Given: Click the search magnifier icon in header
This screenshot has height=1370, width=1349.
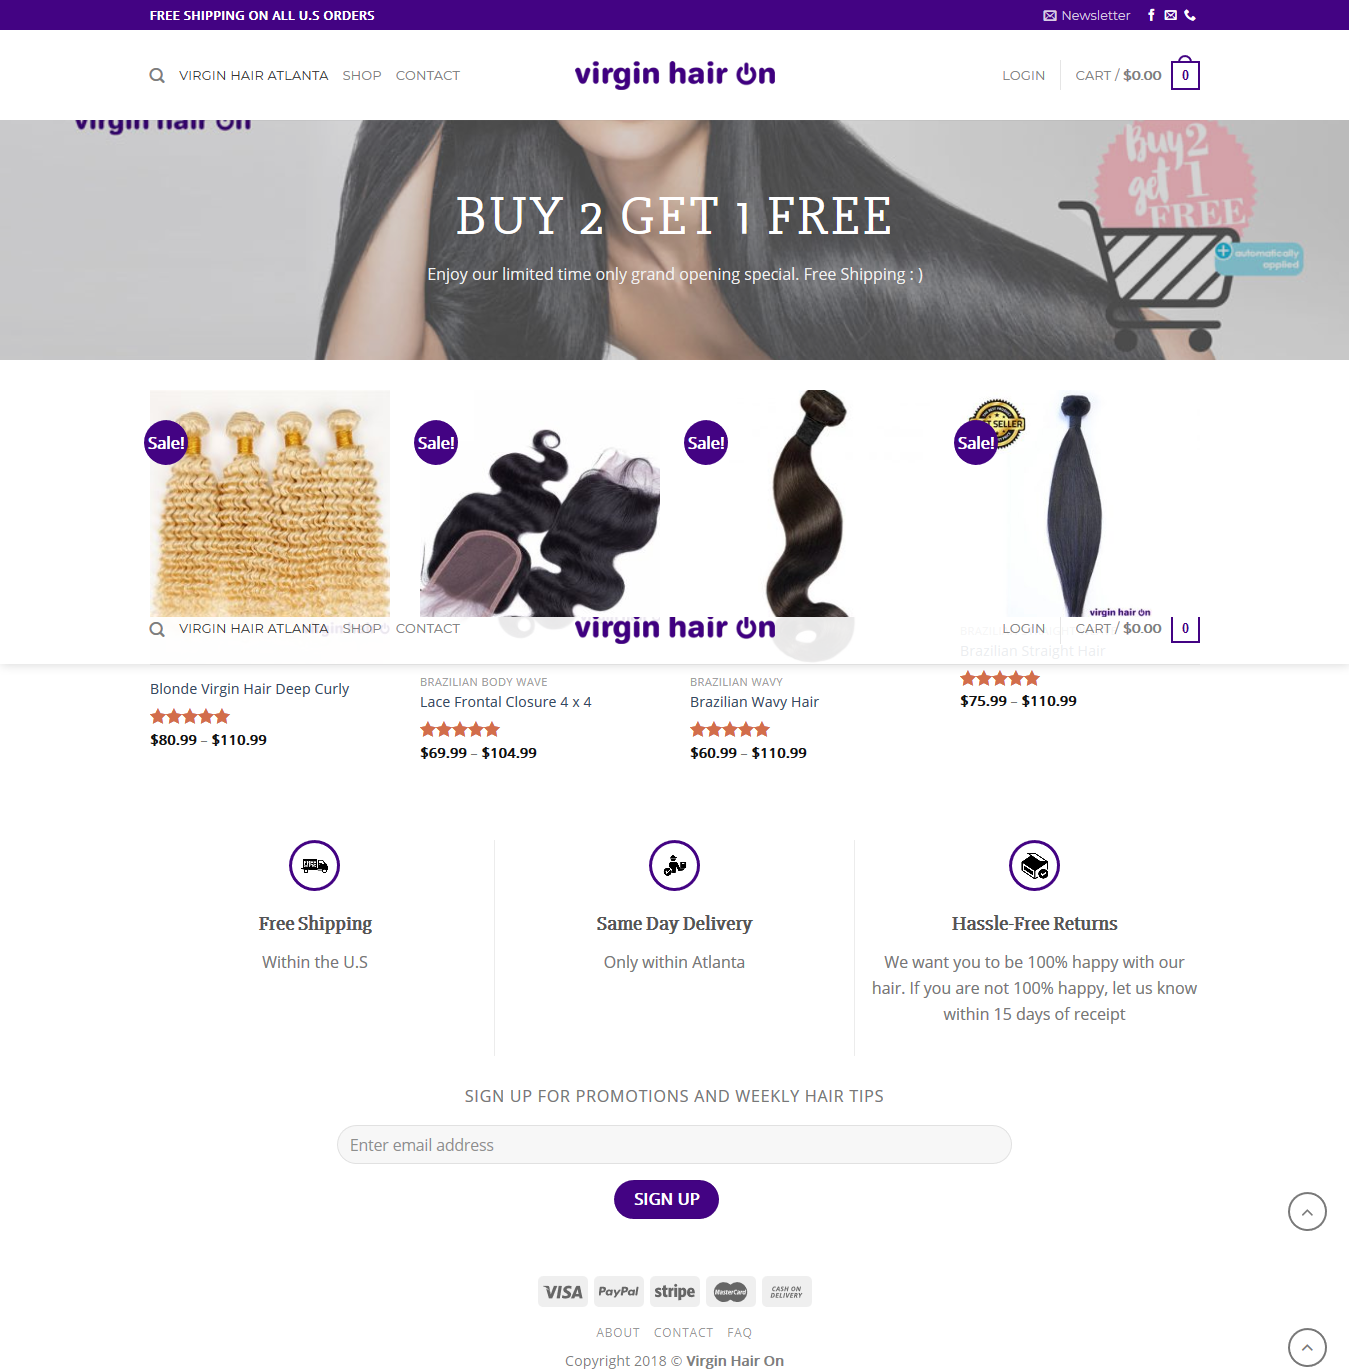Looking at the screenshot, I should pyautogui.click(x=157, y=76).
